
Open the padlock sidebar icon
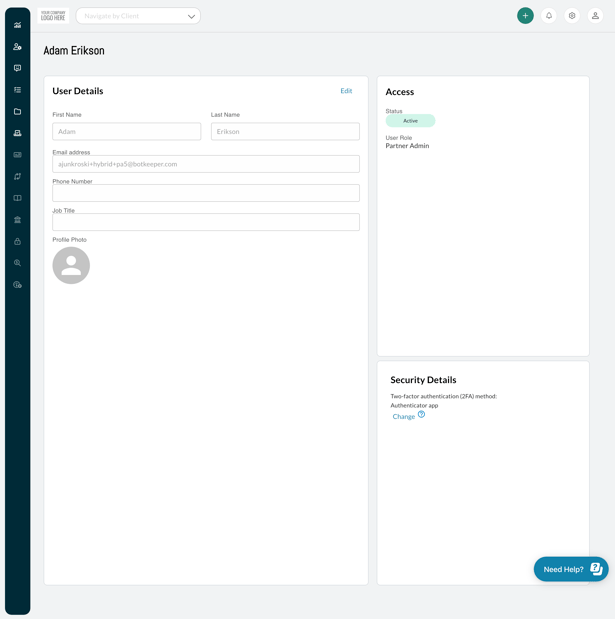click(17, 241)
